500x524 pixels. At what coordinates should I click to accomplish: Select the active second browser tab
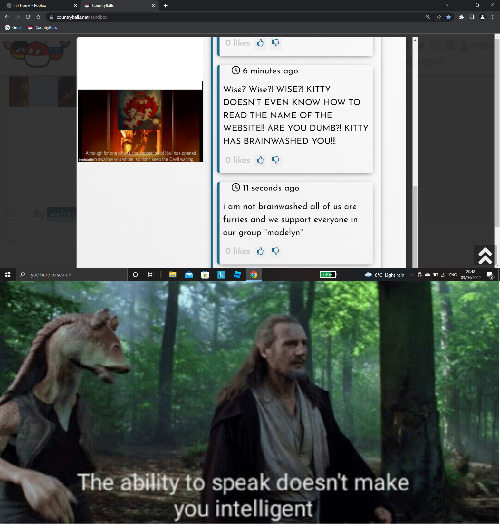120,6
